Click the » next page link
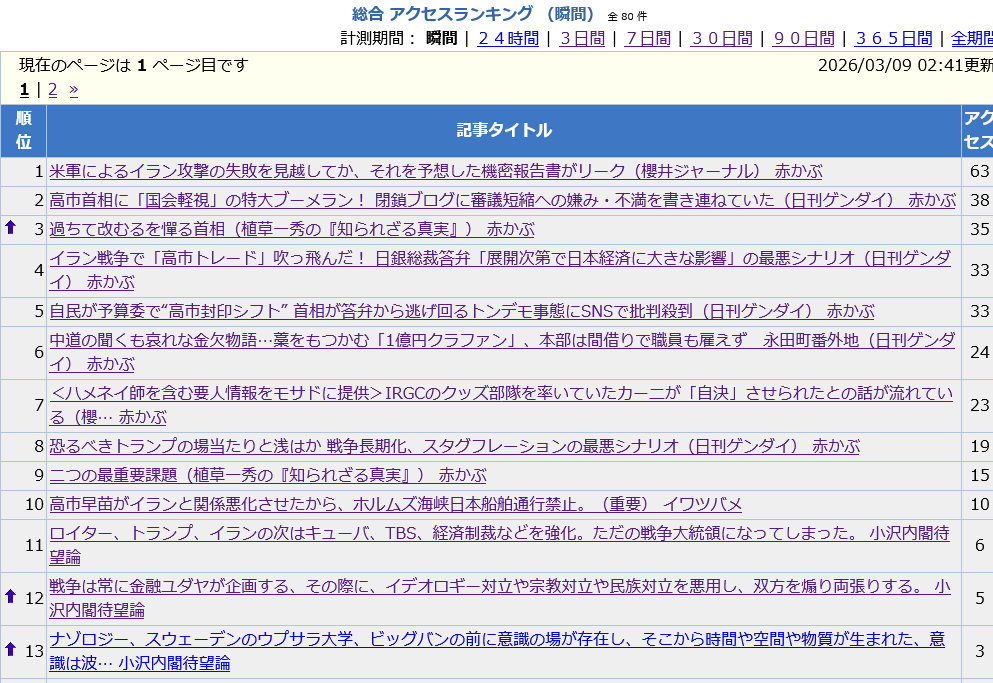This screenshot has width=993, height=683. click(73, 89)
